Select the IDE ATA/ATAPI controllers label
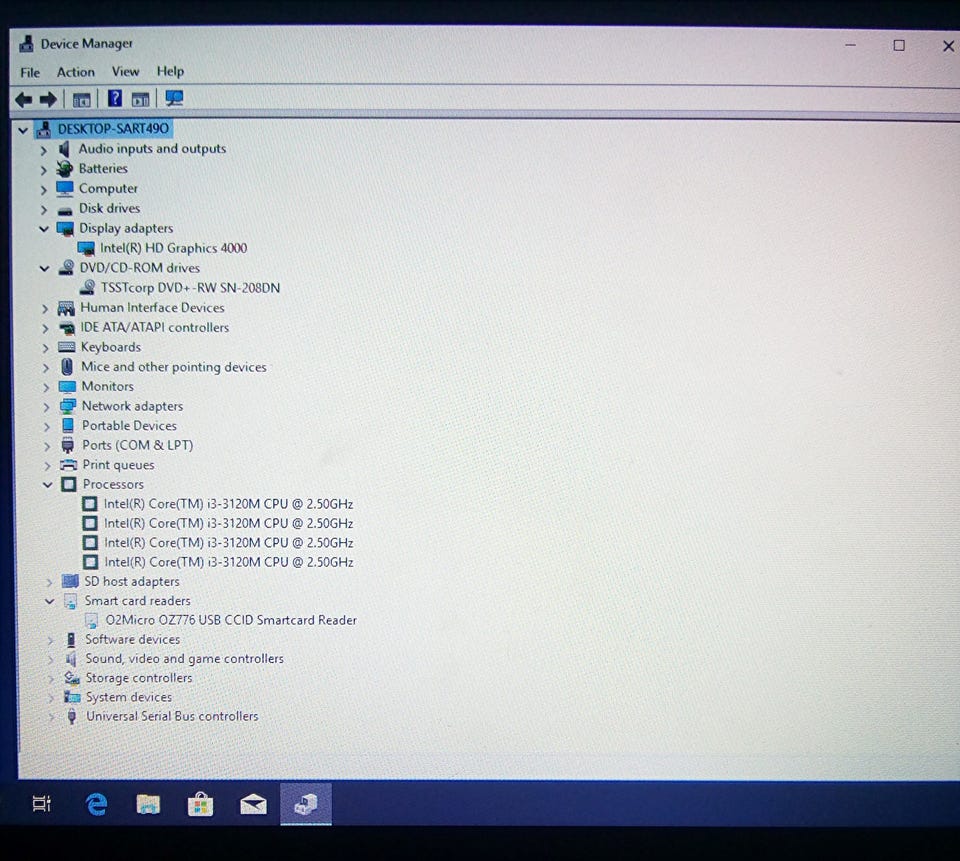This screenshot has width=960, height=861. (154, 328)
